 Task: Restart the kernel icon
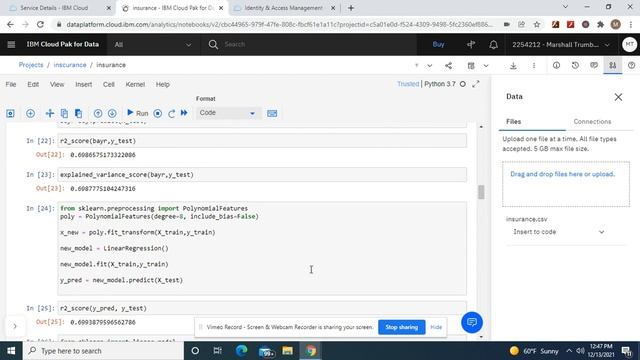[x=171, y=113]
